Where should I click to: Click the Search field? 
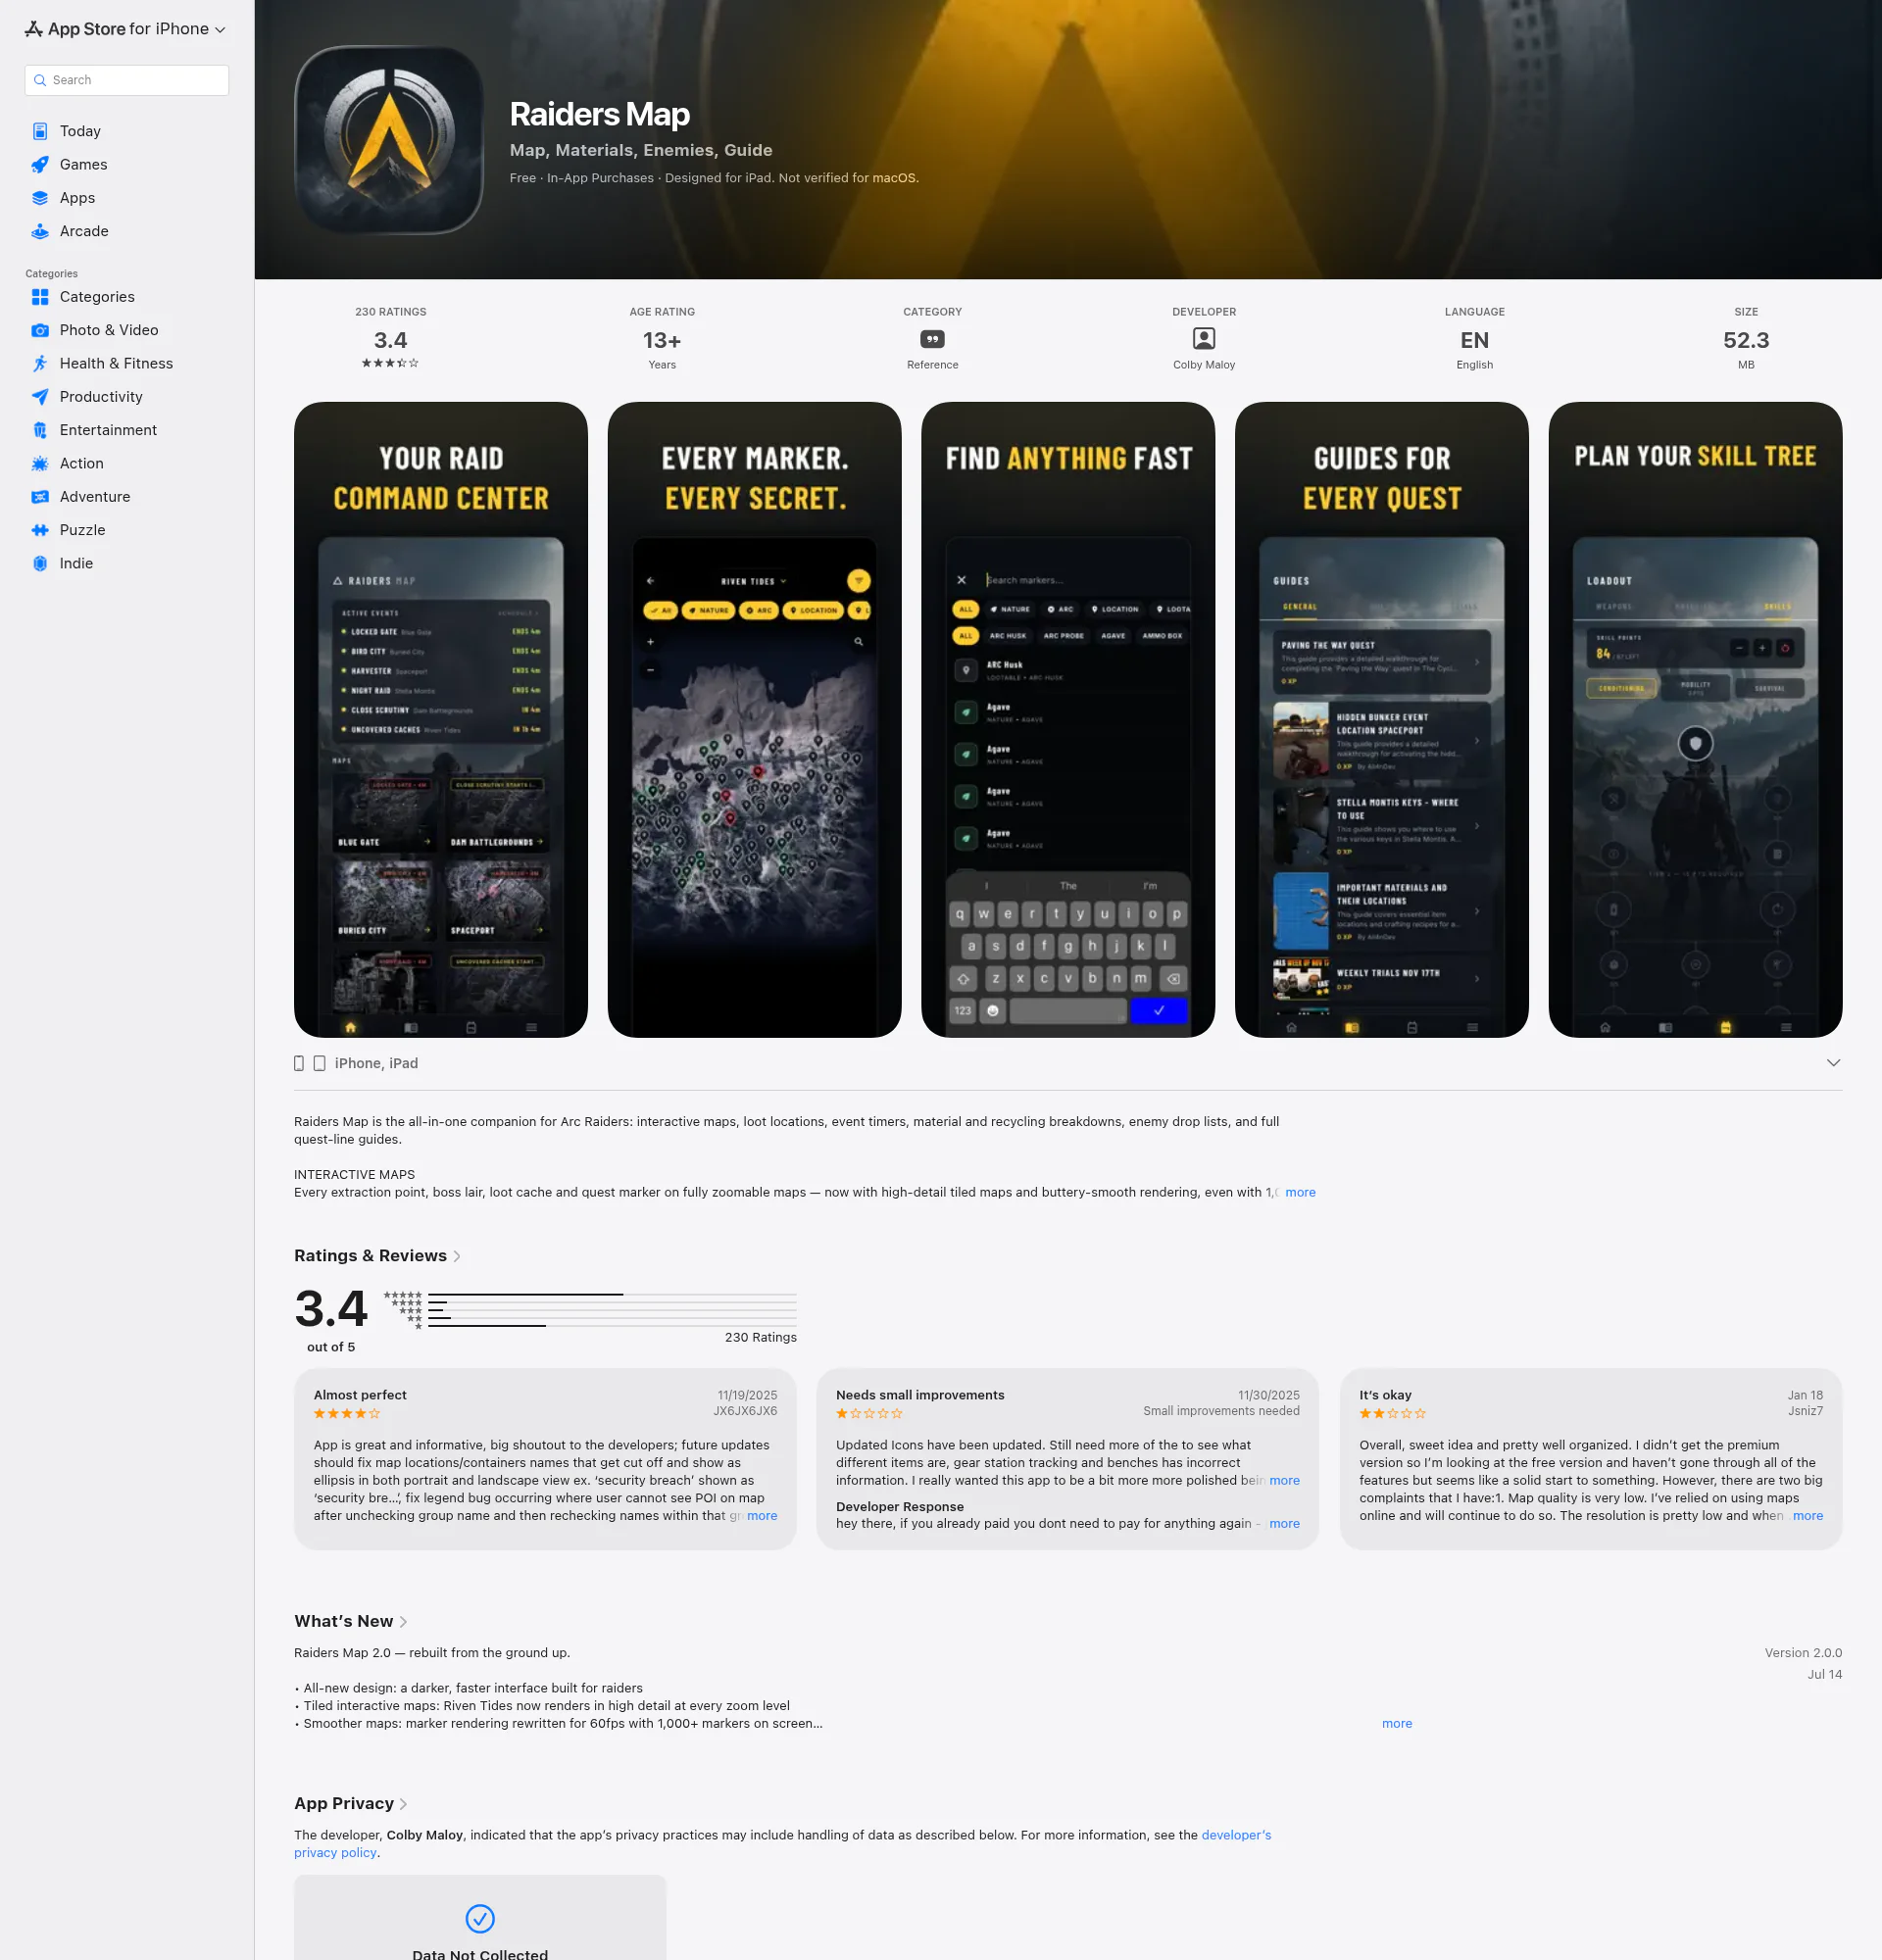pos(127,80)
